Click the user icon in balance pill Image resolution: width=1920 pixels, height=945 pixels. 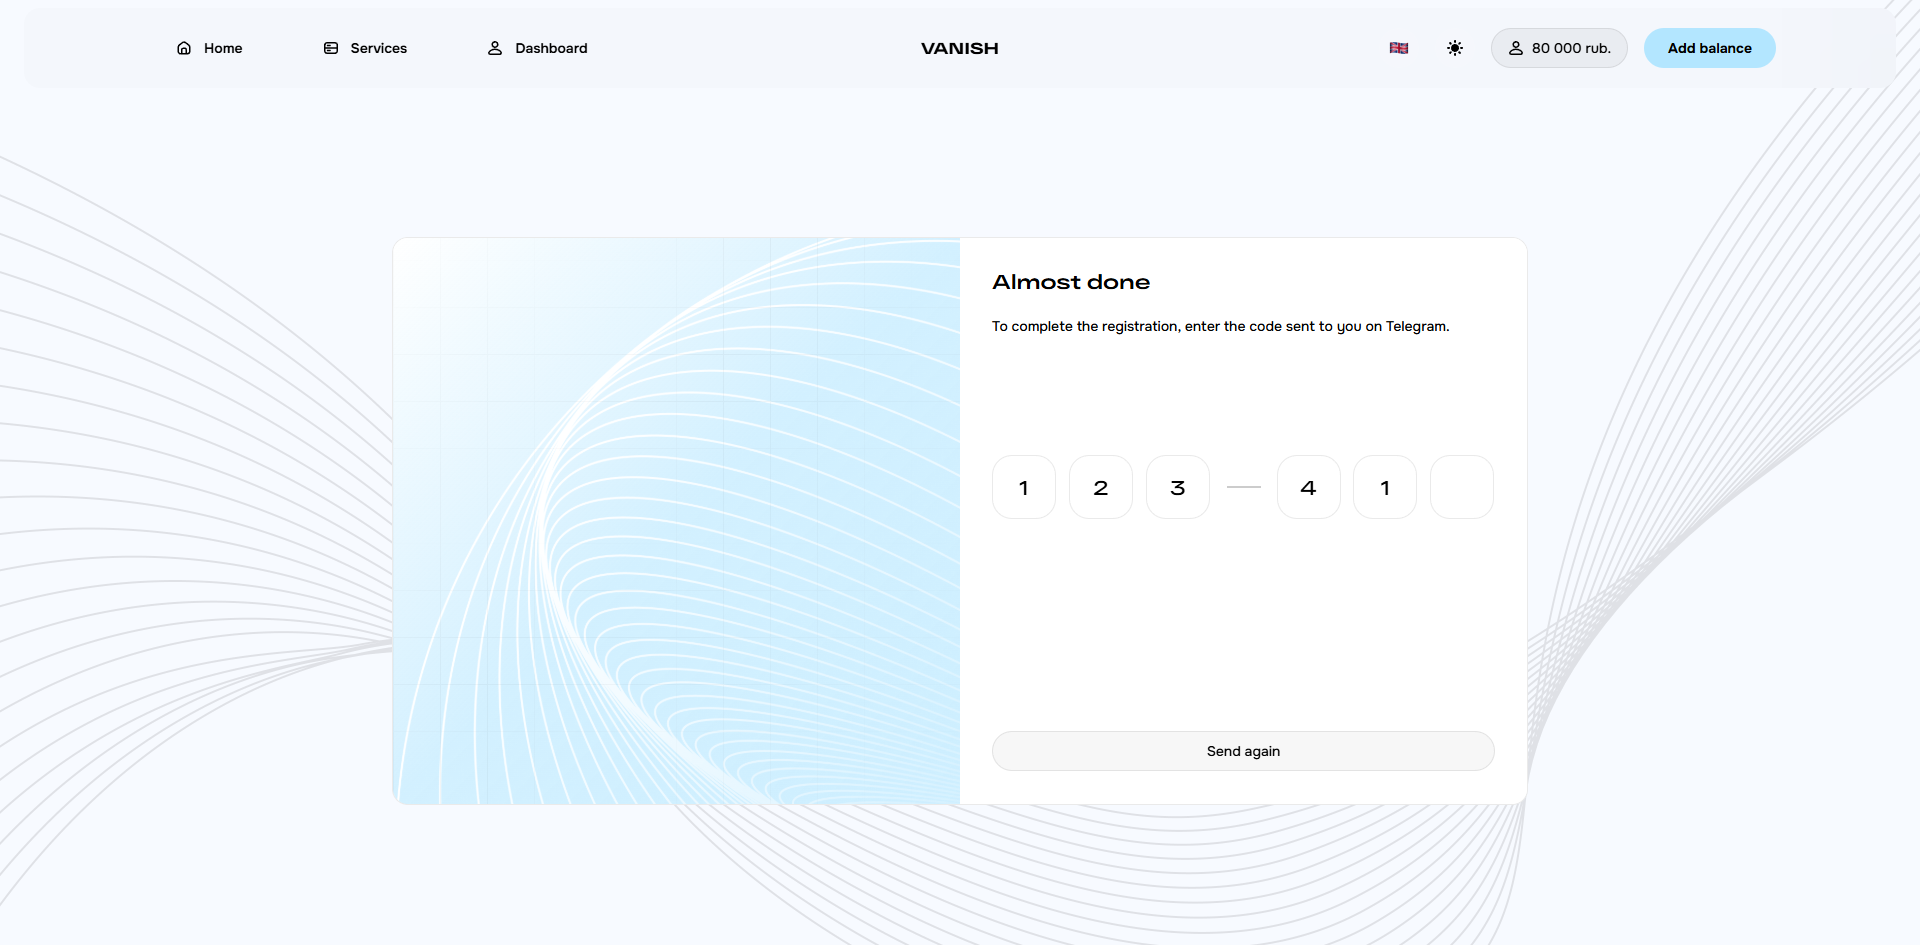point(1516,48)
